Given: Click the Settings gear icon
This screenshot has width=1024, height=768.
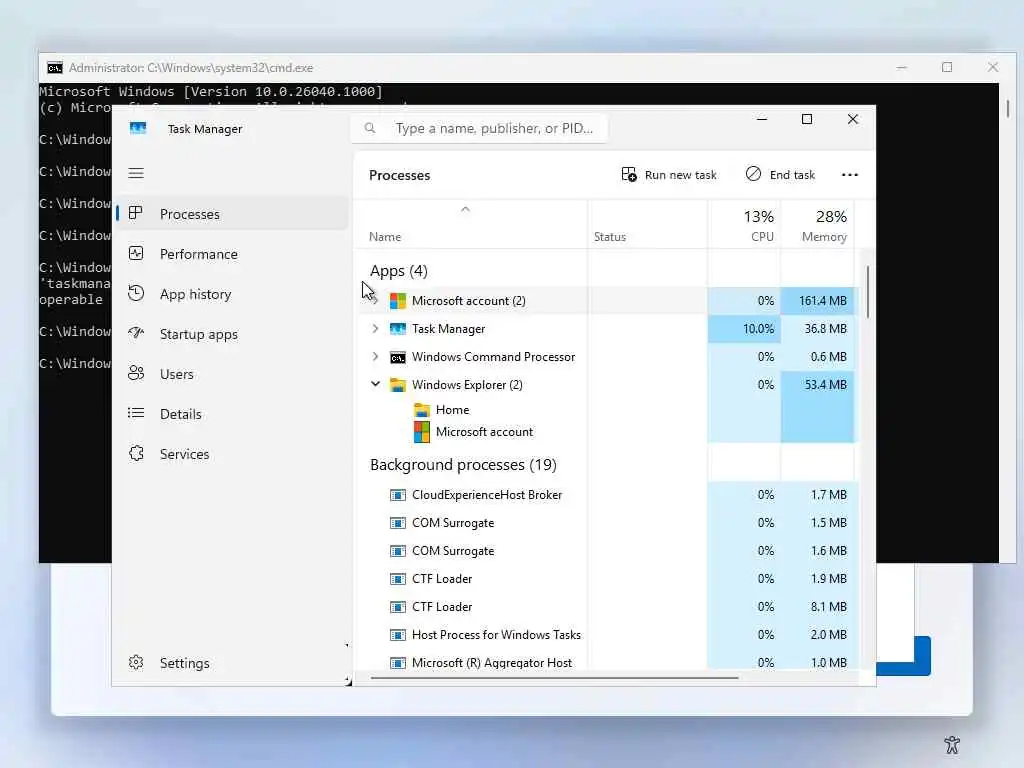Looking at the screenshot, I should (x=136, y=662).
